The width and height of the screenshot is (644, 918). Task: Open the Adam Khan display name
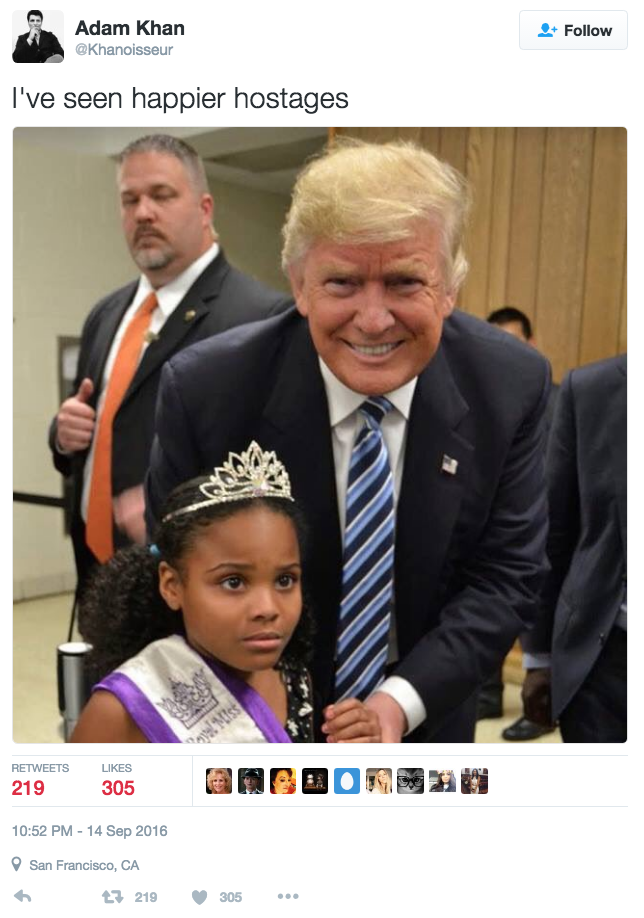(x=130, y=28)
